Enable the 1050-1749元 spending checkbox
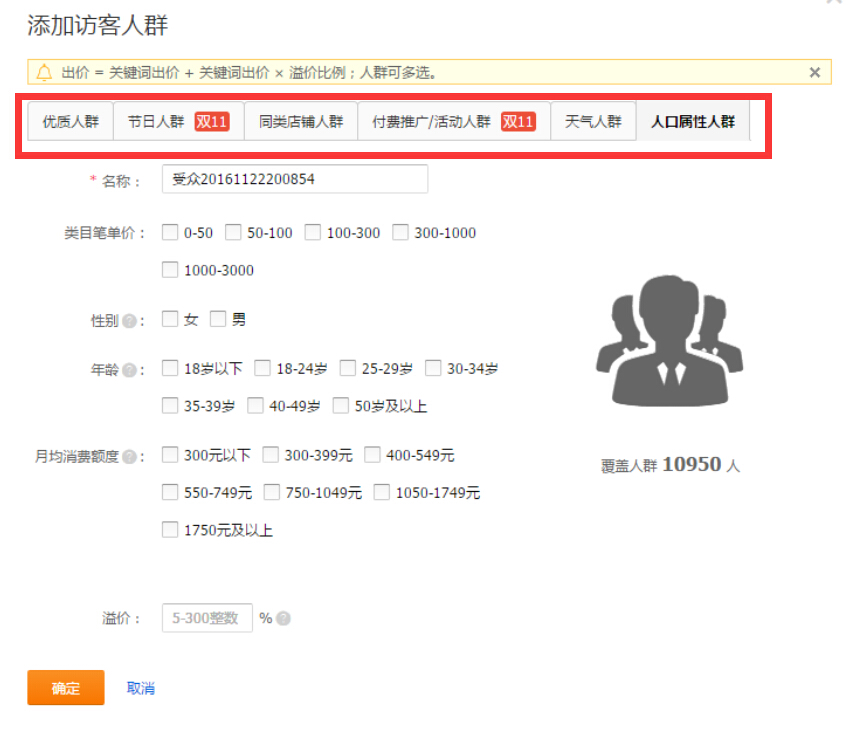859x739 pixels. (382, 492)
